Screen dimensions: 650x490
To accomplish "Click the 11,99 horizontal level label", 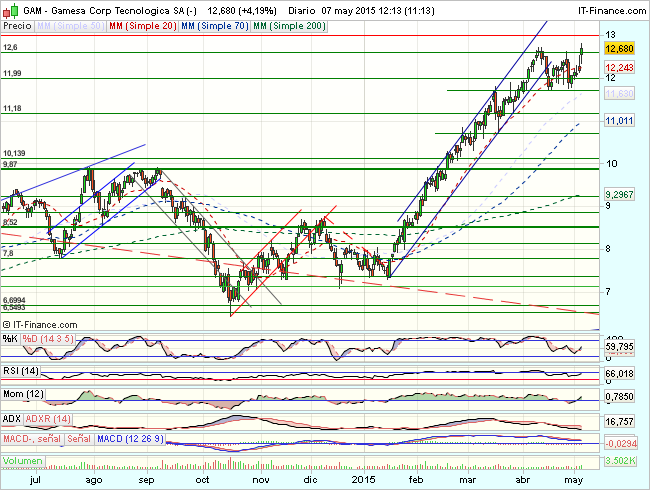I will click(x=12, y=74).
